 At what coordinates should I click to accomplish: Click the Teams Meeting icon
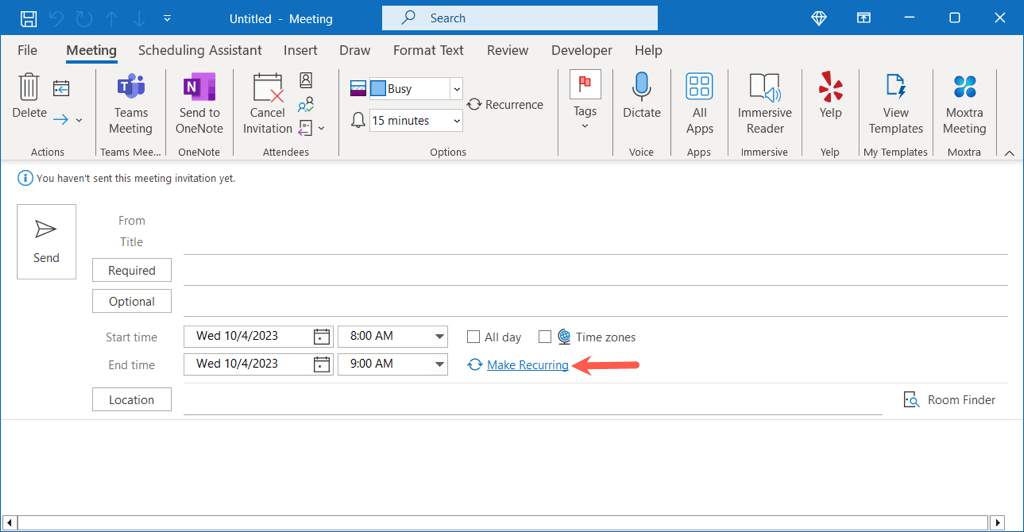coord(130,90)
